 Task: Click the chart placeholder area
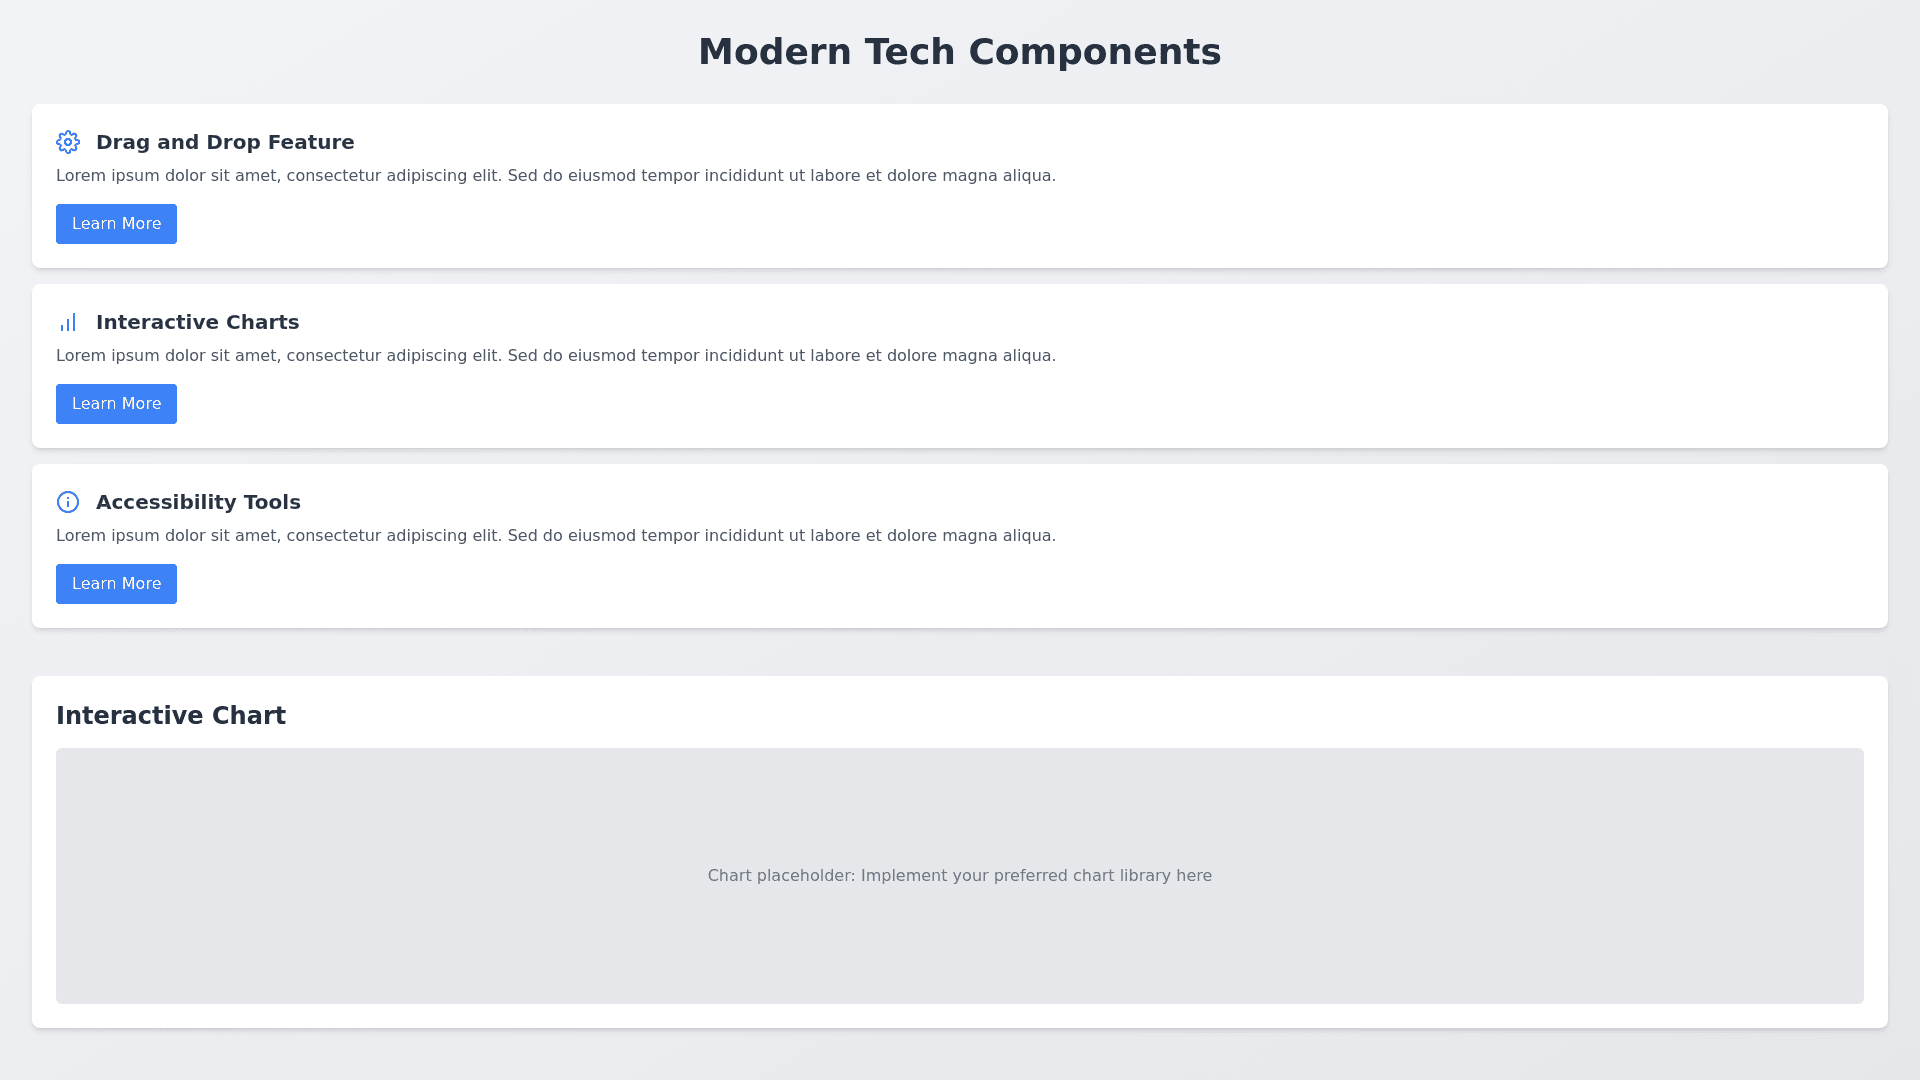pos(960,876)
